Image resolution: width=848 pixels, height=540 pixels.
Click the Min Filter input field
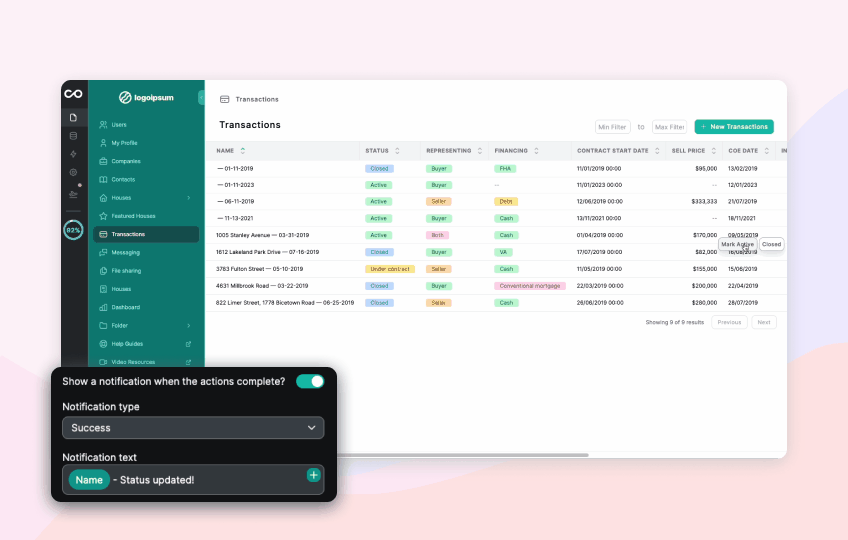pyautogui.click(x=613, y=127)
